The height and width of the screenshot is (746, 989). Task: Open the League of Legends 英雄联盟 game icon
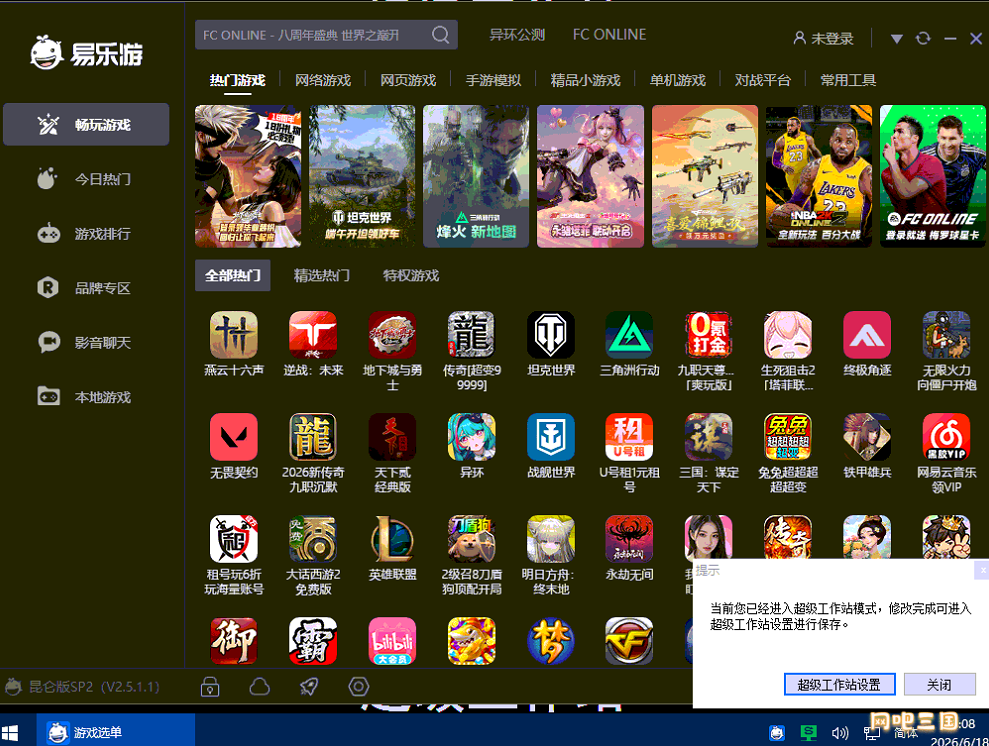(392, 539)
